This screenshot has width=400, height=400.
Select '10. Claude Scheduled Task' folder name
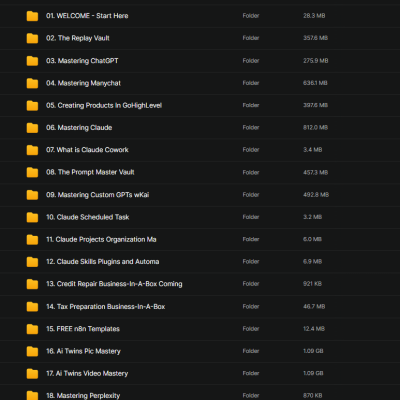[88, 217]
